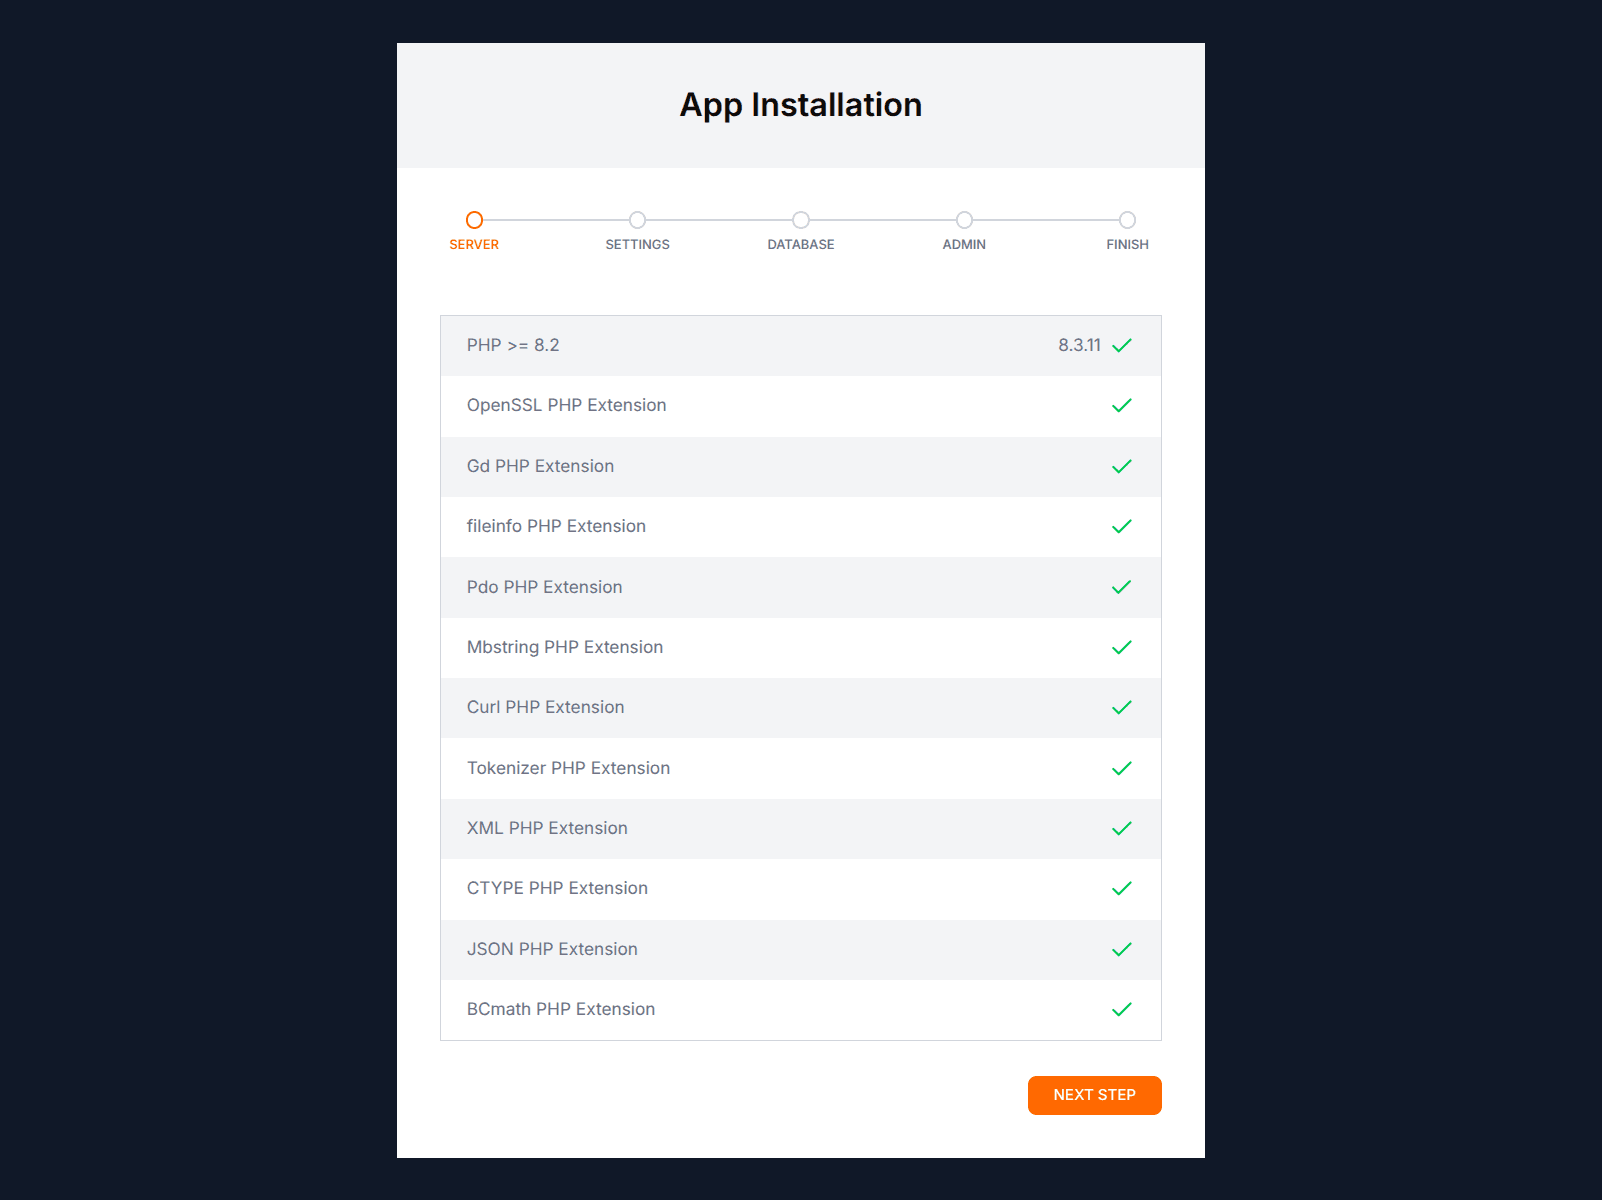The height and width of the screenshot is (1200, 1602).
Task: Click the Curl PHP Extension checkmark
Action: (x=1122, y=708)
